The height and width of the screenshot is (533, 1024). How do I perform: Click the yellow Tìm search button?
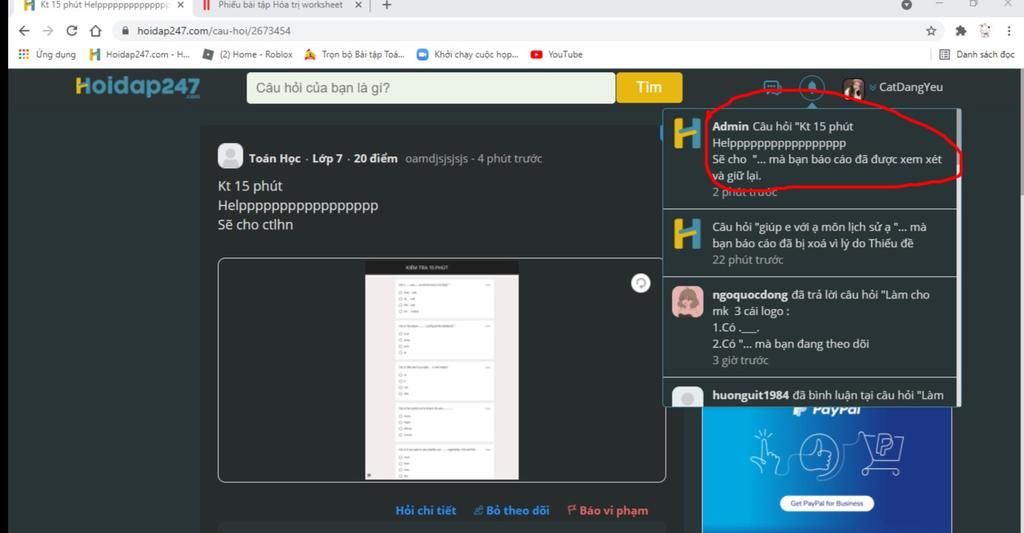pyautogui.click(x=650, y=88)
